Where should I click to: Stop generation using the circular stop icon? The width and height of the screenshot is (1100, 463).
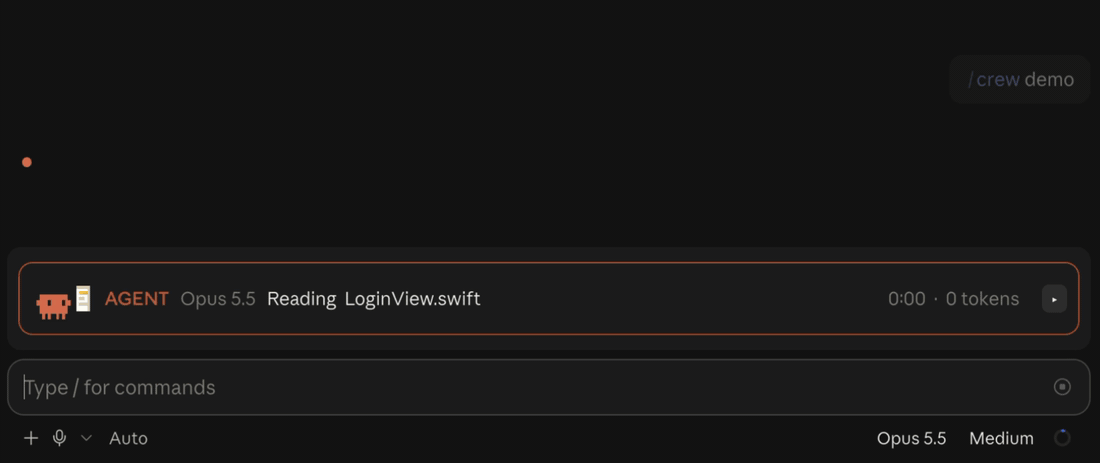(x=1062, y=387)
